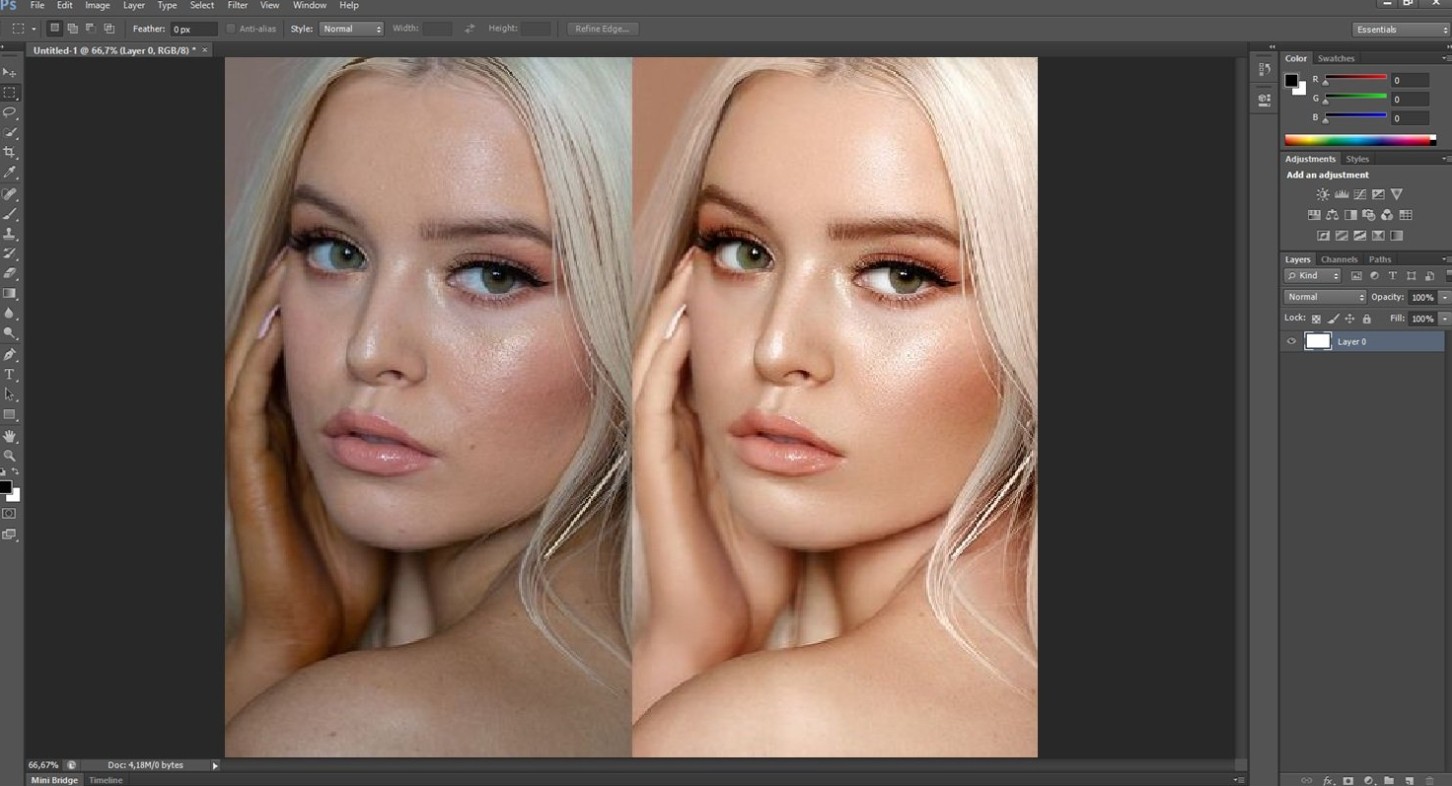1452x786 pixels.
Task: Open the Style dropdown in options bar
Action: [351, 29]
